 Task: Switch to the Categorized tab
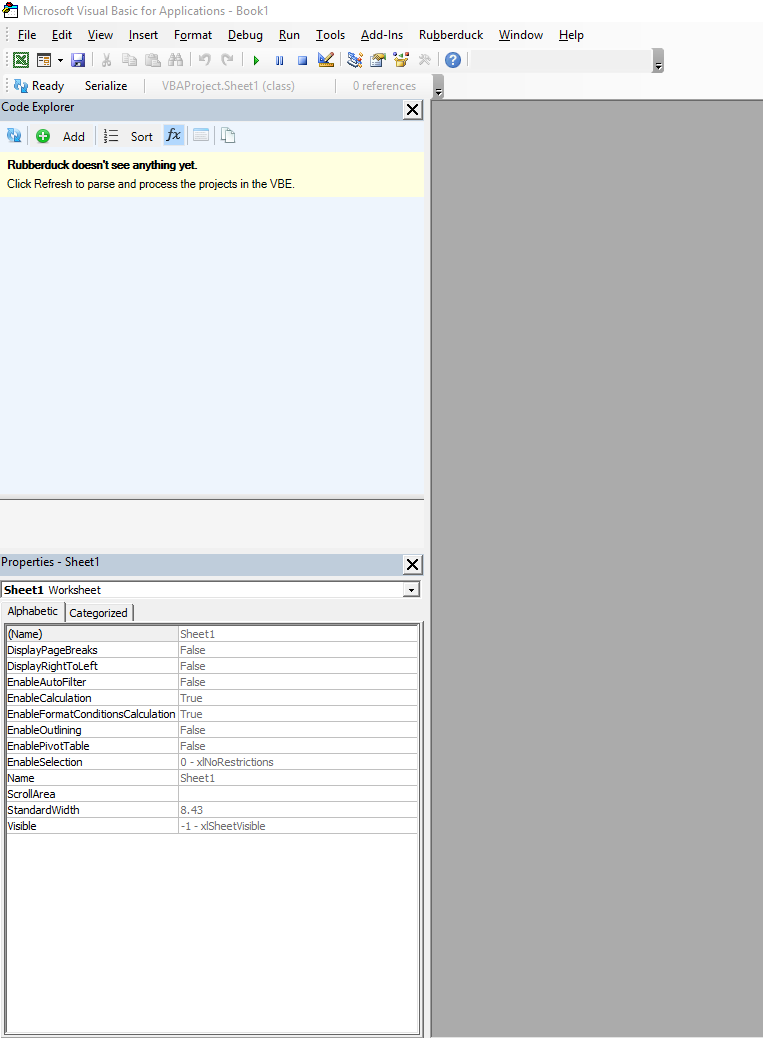99,613
